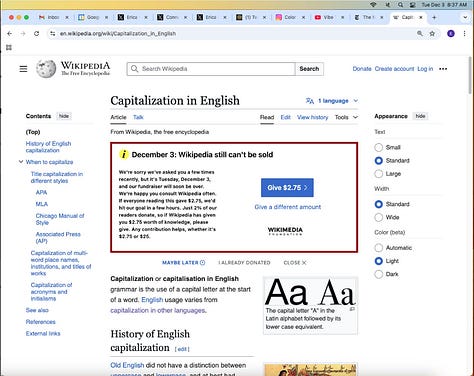Select Automatic color mode
The image size is (474, 376).
[378, 248]
